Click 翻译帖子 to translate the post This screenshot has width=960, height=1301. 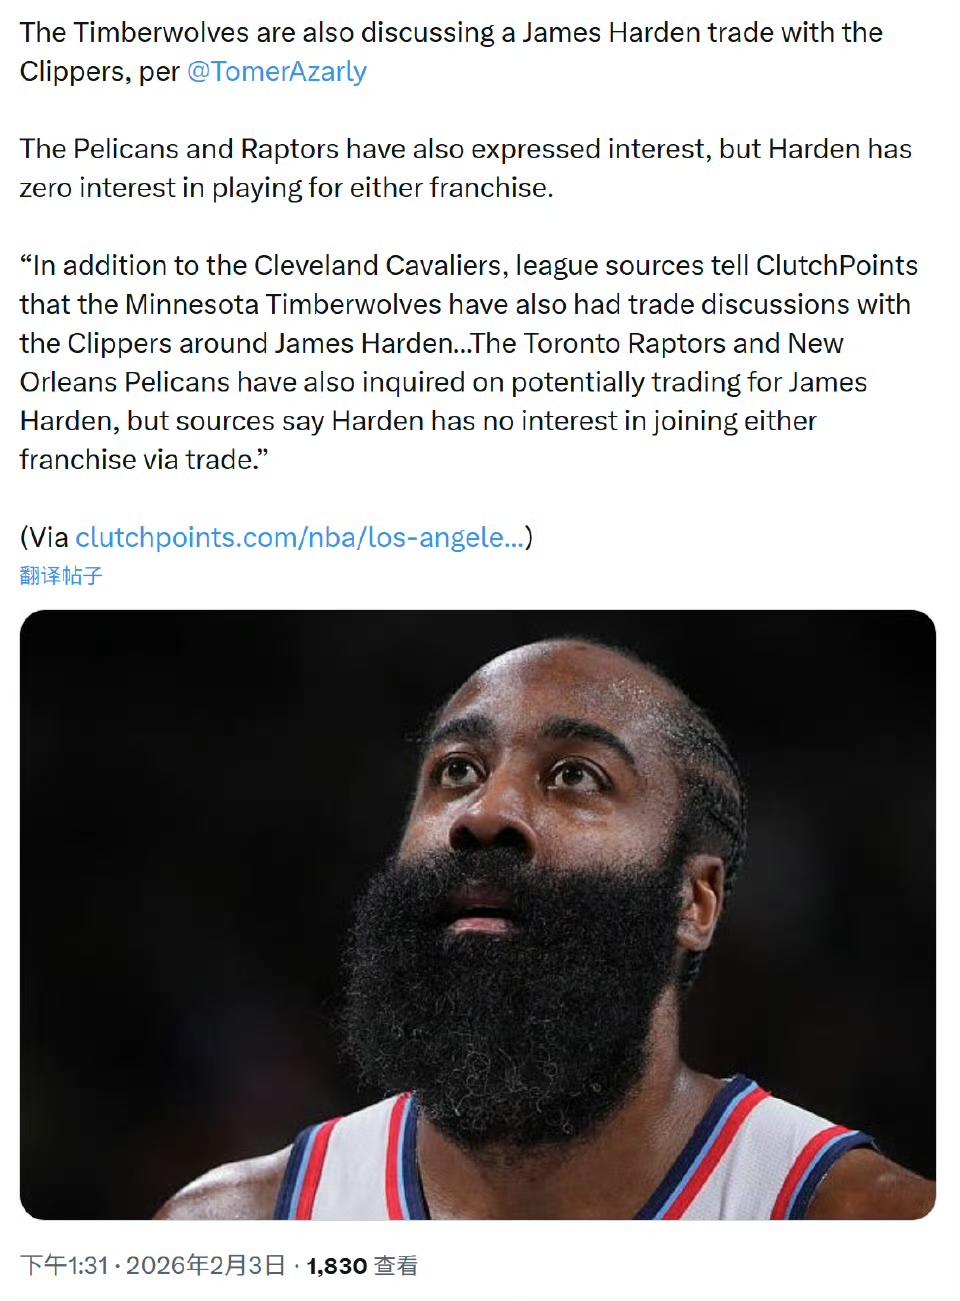pos(61,576)
